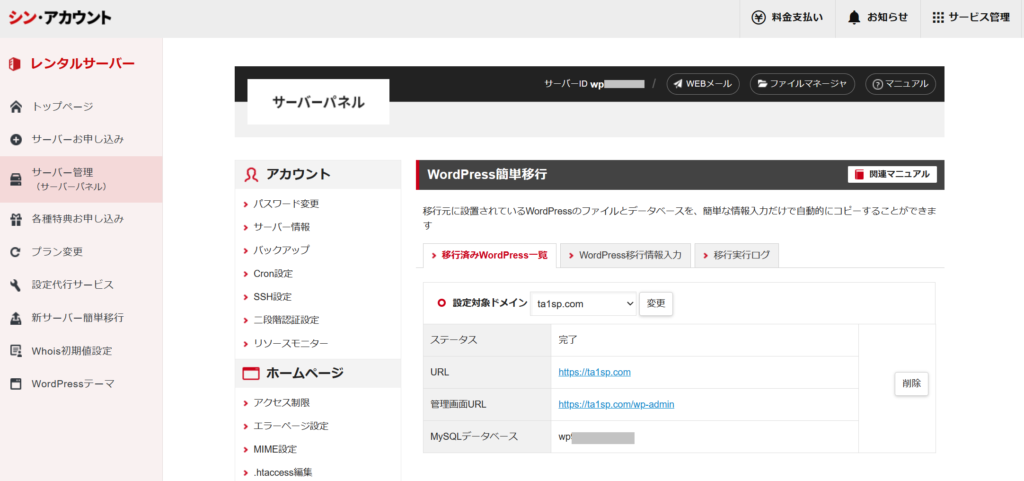The height and width of the screenshot is (481, 1024).
Task: Open ファイルマネージャ folder button
Action: point(802,84)
